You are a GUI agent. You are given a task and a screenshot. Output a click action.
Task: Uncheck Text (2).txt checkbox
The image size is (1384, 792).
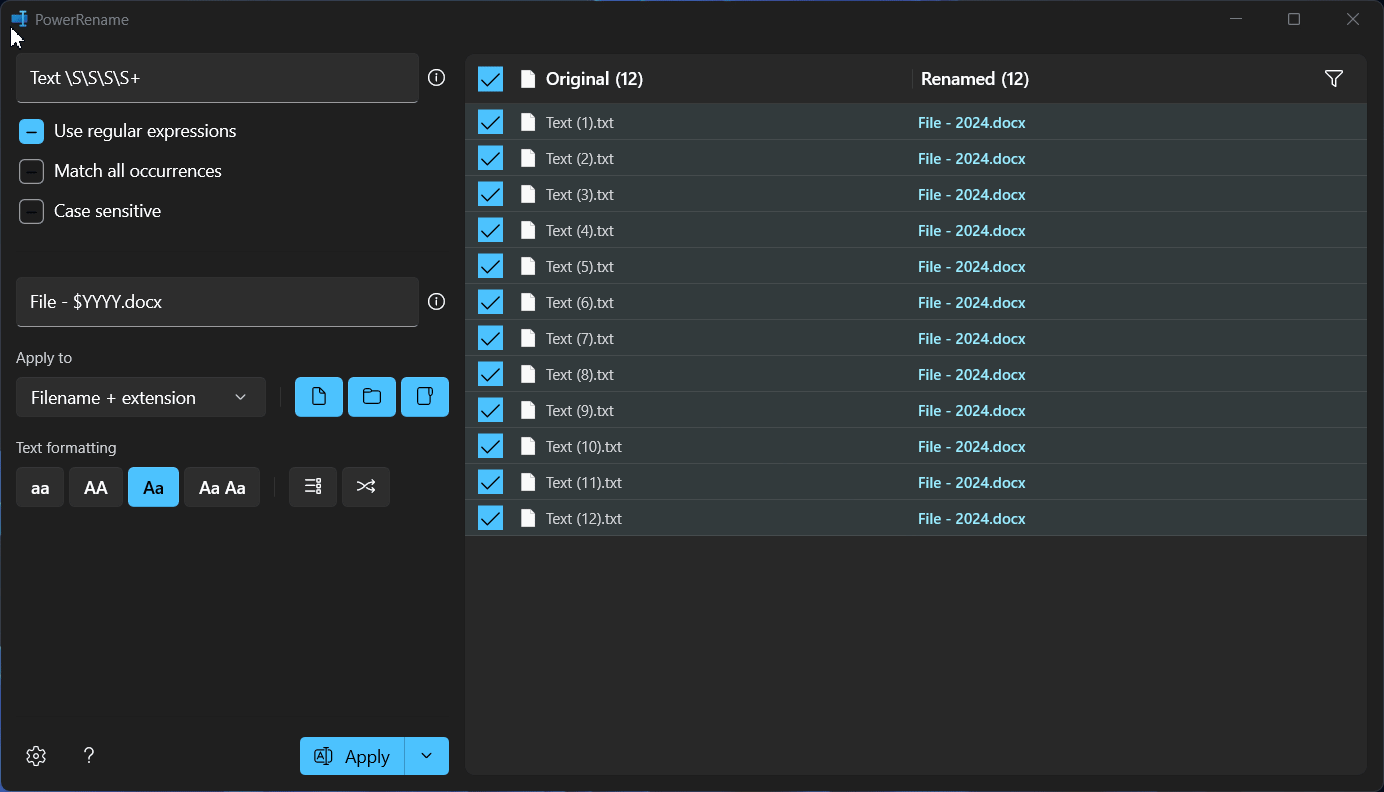point(490,158)
